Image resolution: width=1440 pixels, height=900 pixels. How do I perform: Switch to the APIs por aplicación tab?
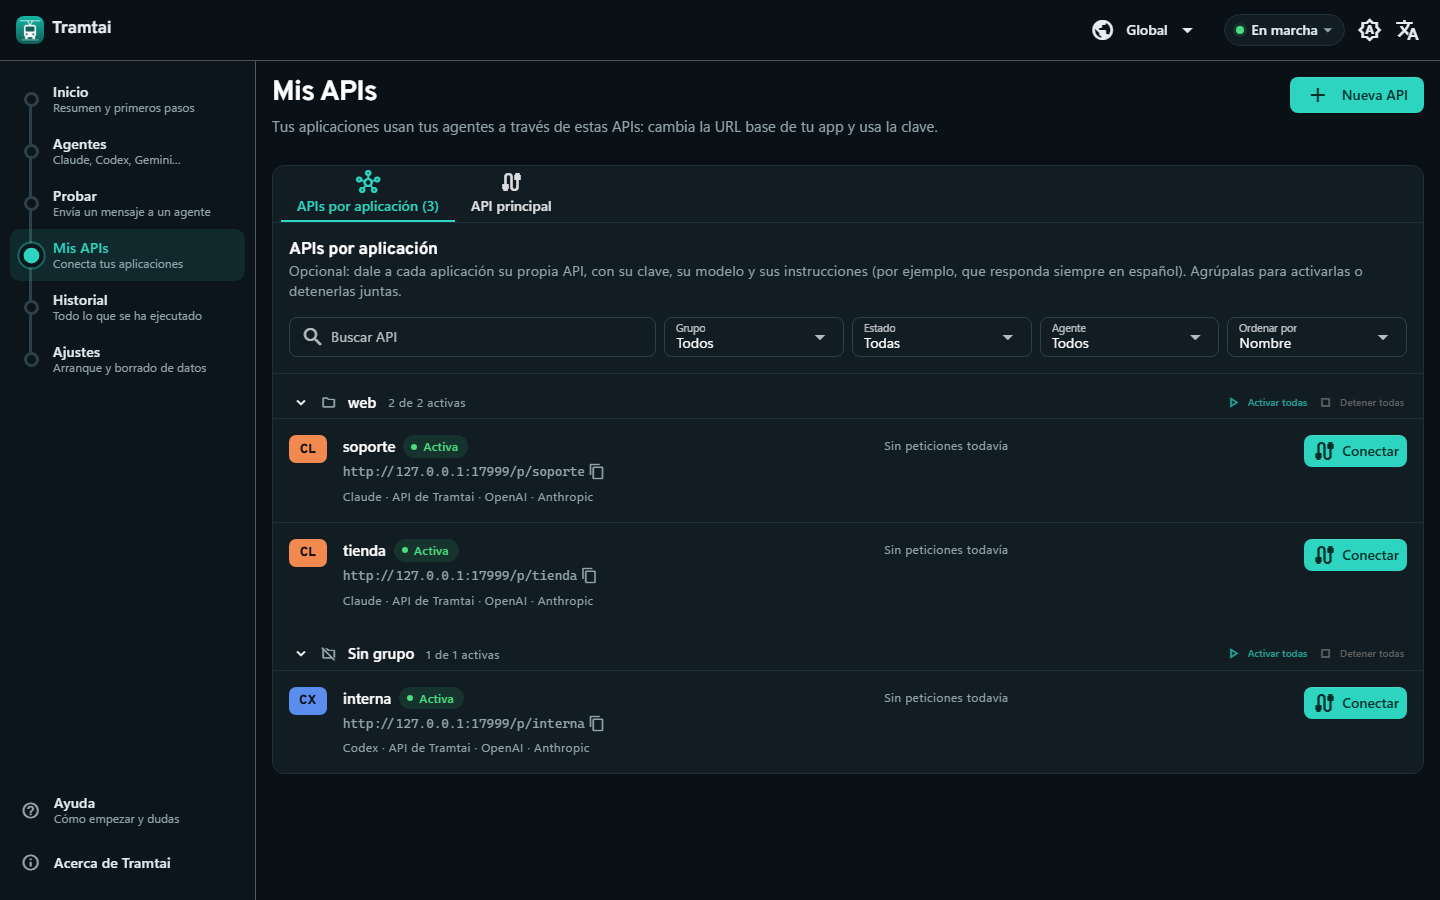click(368, 194)
